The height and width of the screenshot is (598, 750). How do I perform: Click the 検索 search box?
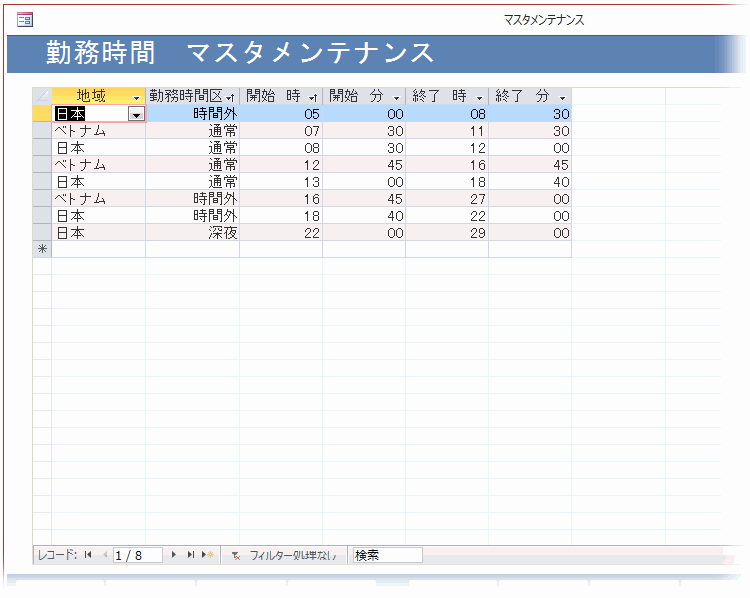click(x=387, y=555)
